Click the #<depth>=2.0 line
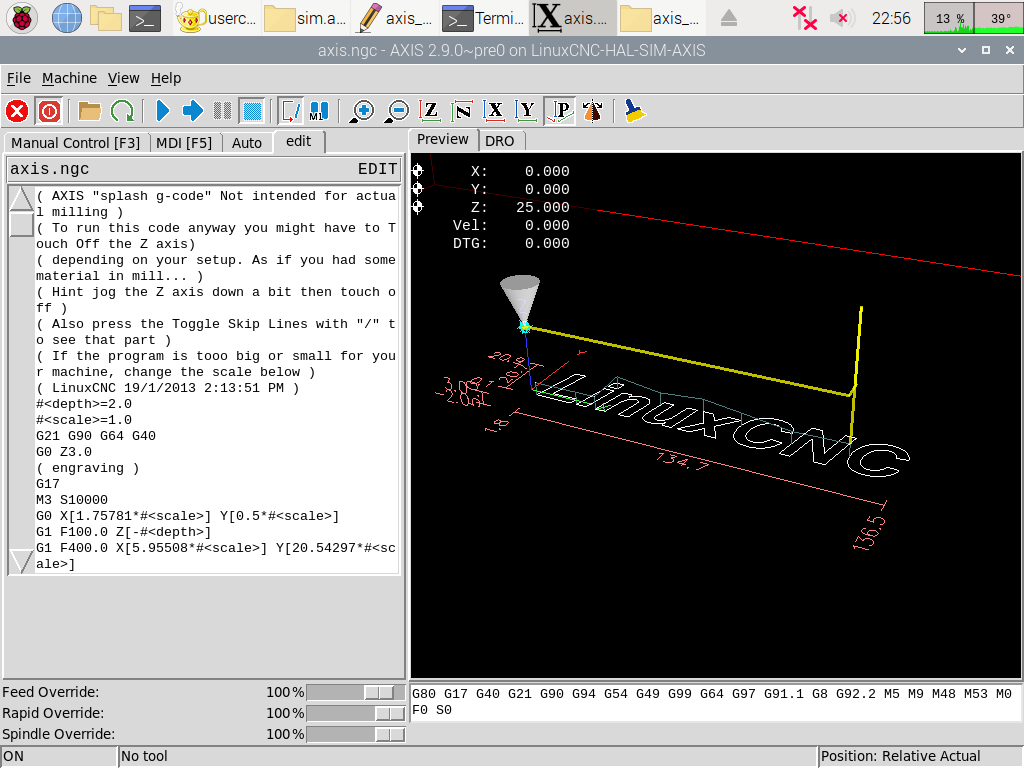Screen dimensions: 1024x768 84,404
